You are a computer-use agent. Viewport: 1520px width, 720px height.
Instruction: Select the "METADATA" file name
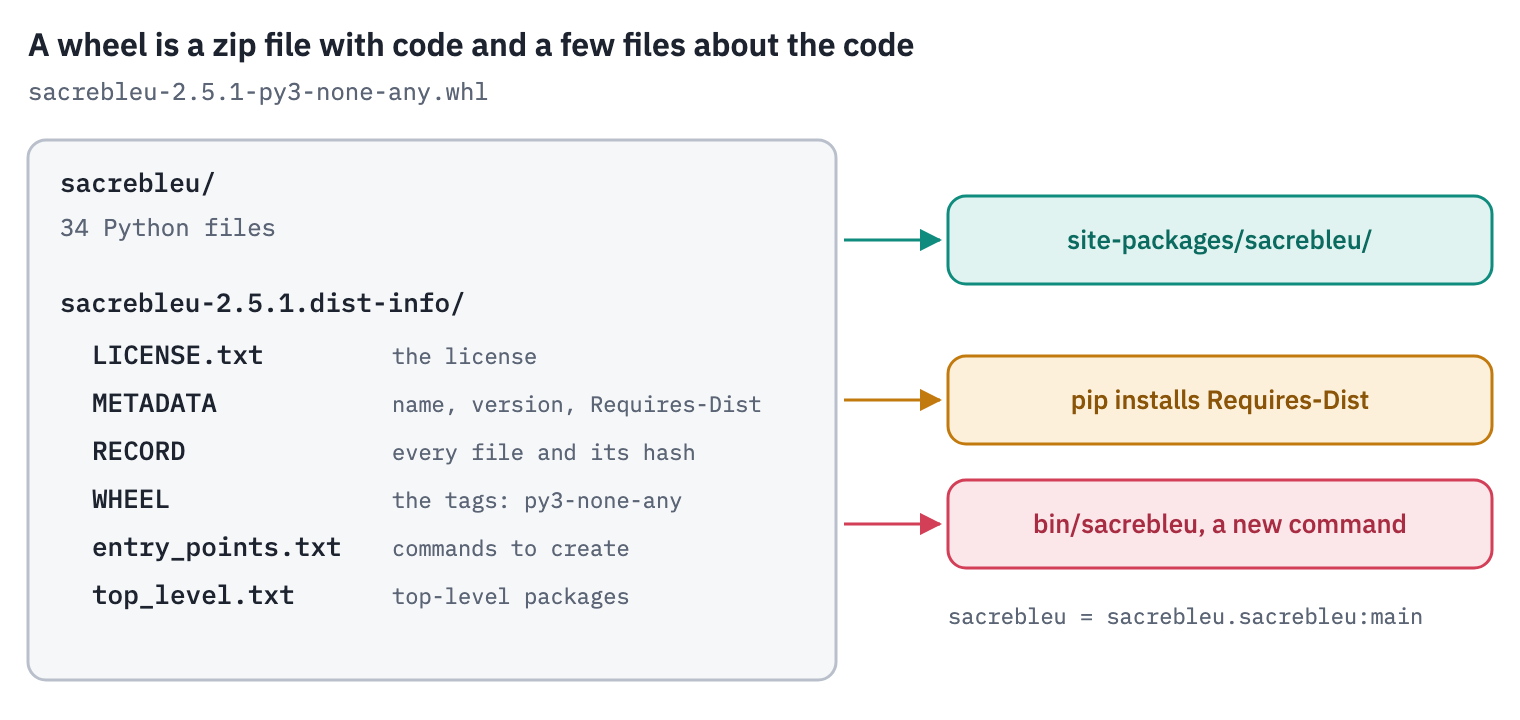[x=154, y=403]
